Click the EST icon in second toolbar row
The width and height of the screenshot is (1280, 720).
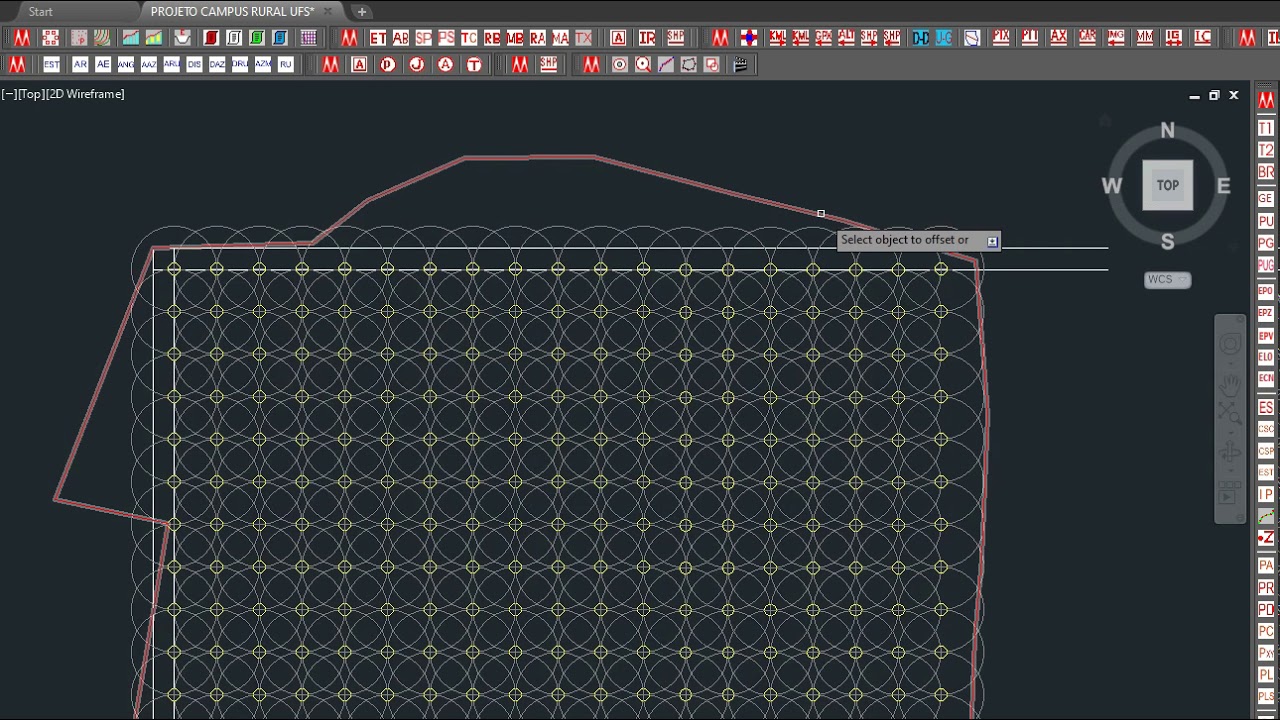[51, 64]
